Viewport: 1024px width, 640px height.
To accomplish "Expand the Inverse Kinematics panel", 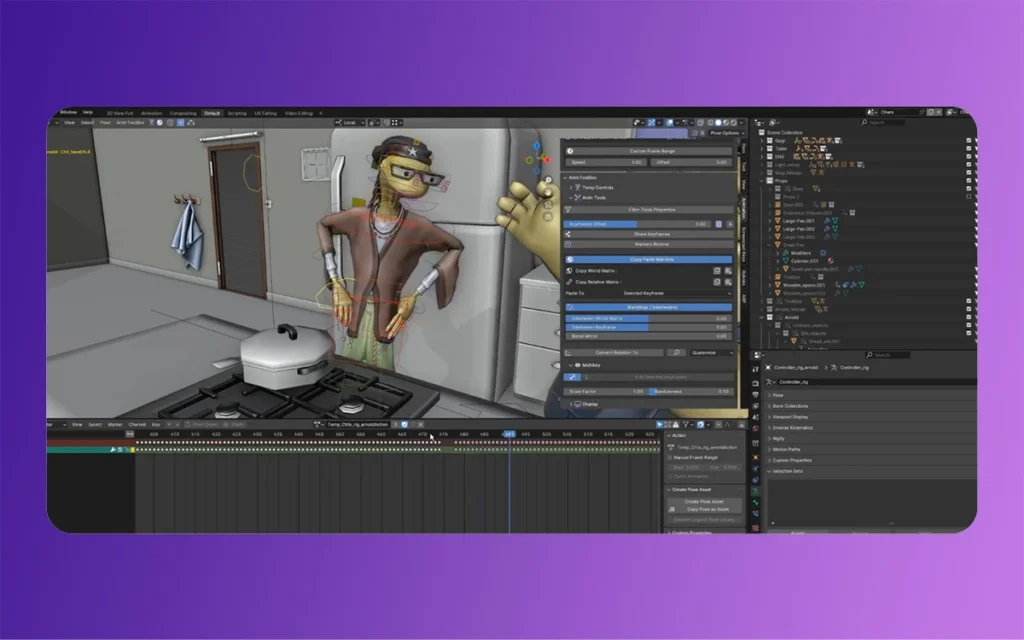I will point(769,428).
